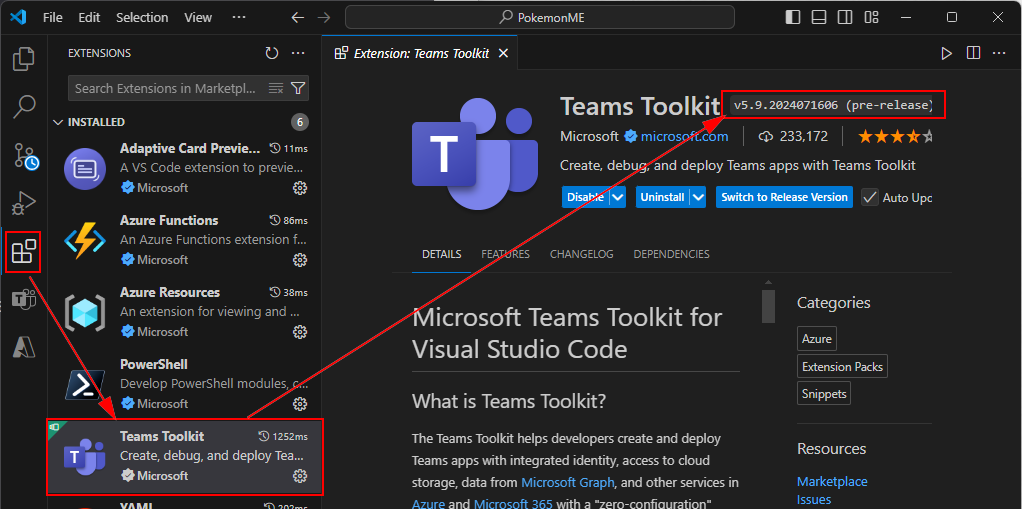
Task: Refresh the extensions list
Action: click(272, 53)
